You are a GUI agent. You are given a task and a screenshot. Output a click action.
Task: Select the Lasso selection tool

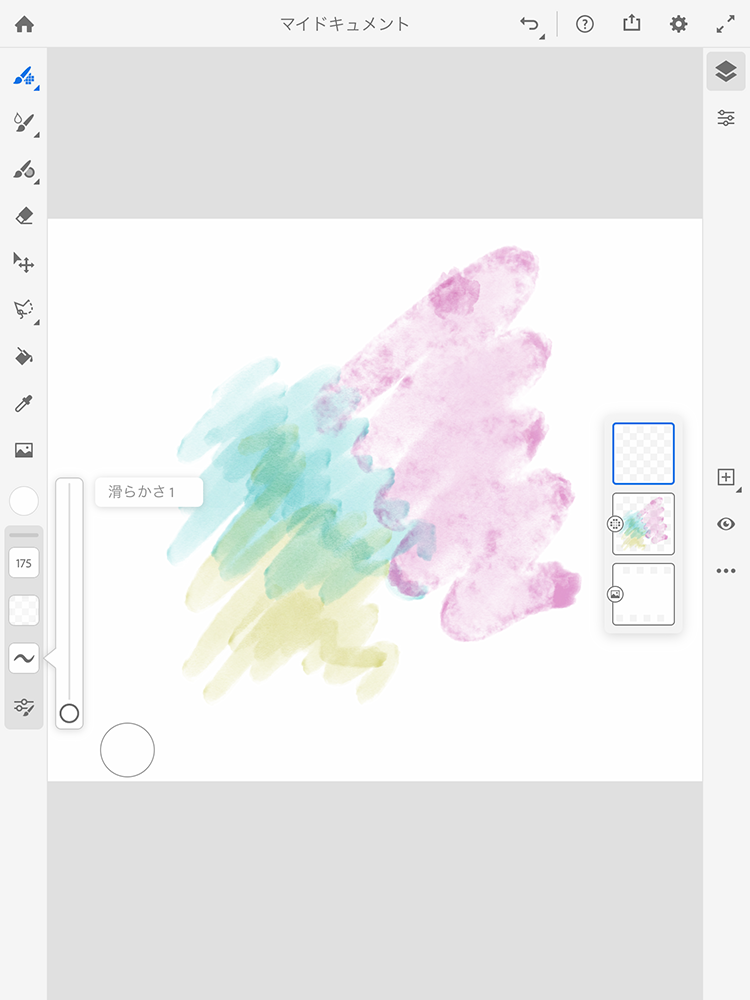[25, 310]
